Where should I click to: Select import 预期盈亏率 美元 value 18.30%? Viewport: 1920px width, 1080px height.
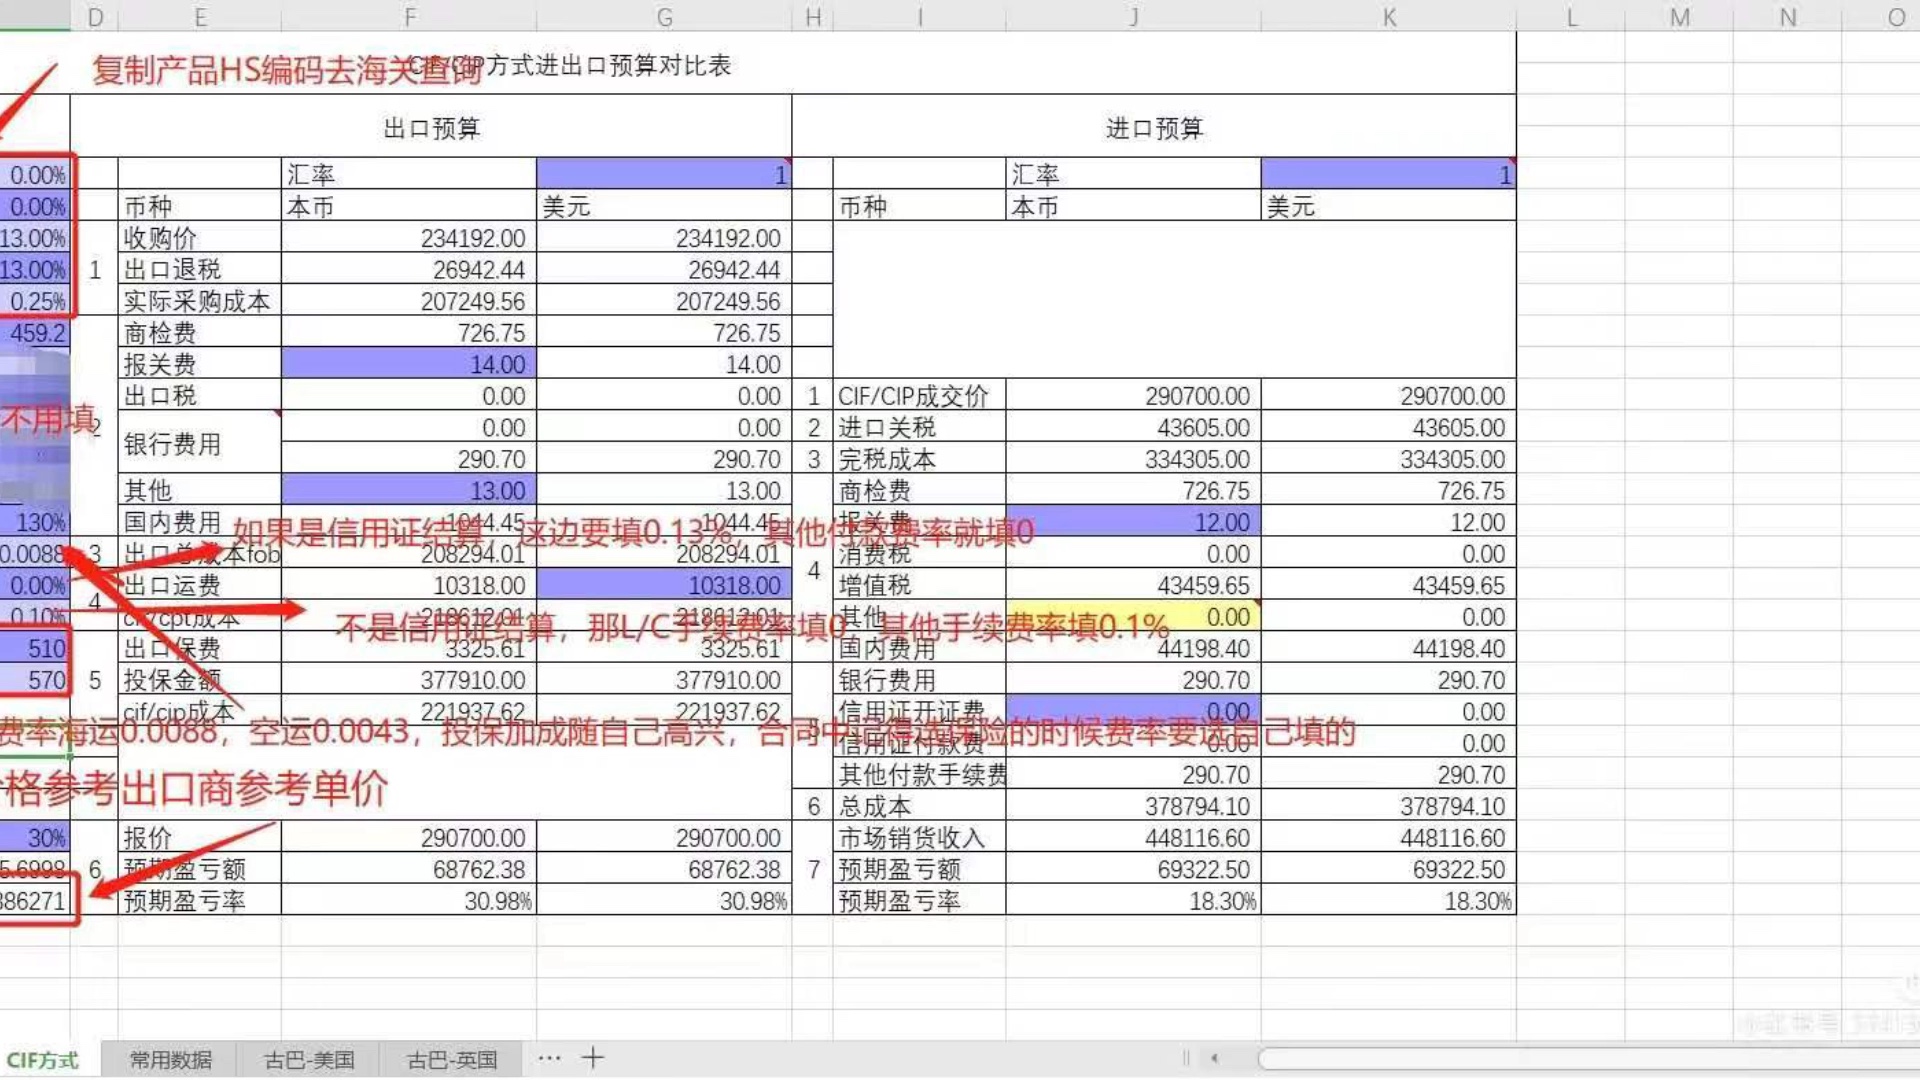click(x=1388, y=900)
